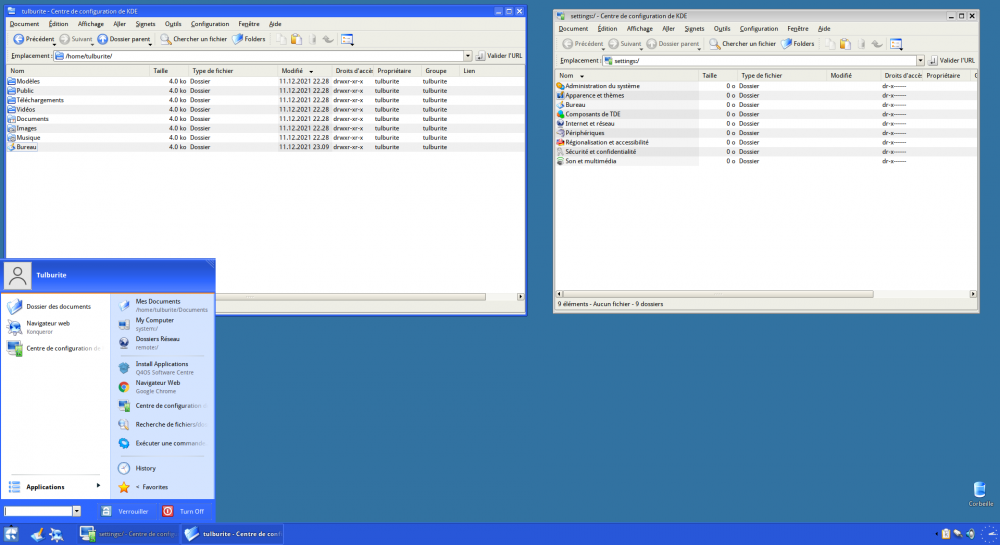Viewport: 1000px width, 545px height.
Task: Click Verrouiller lock button
Action: point(125,511)
